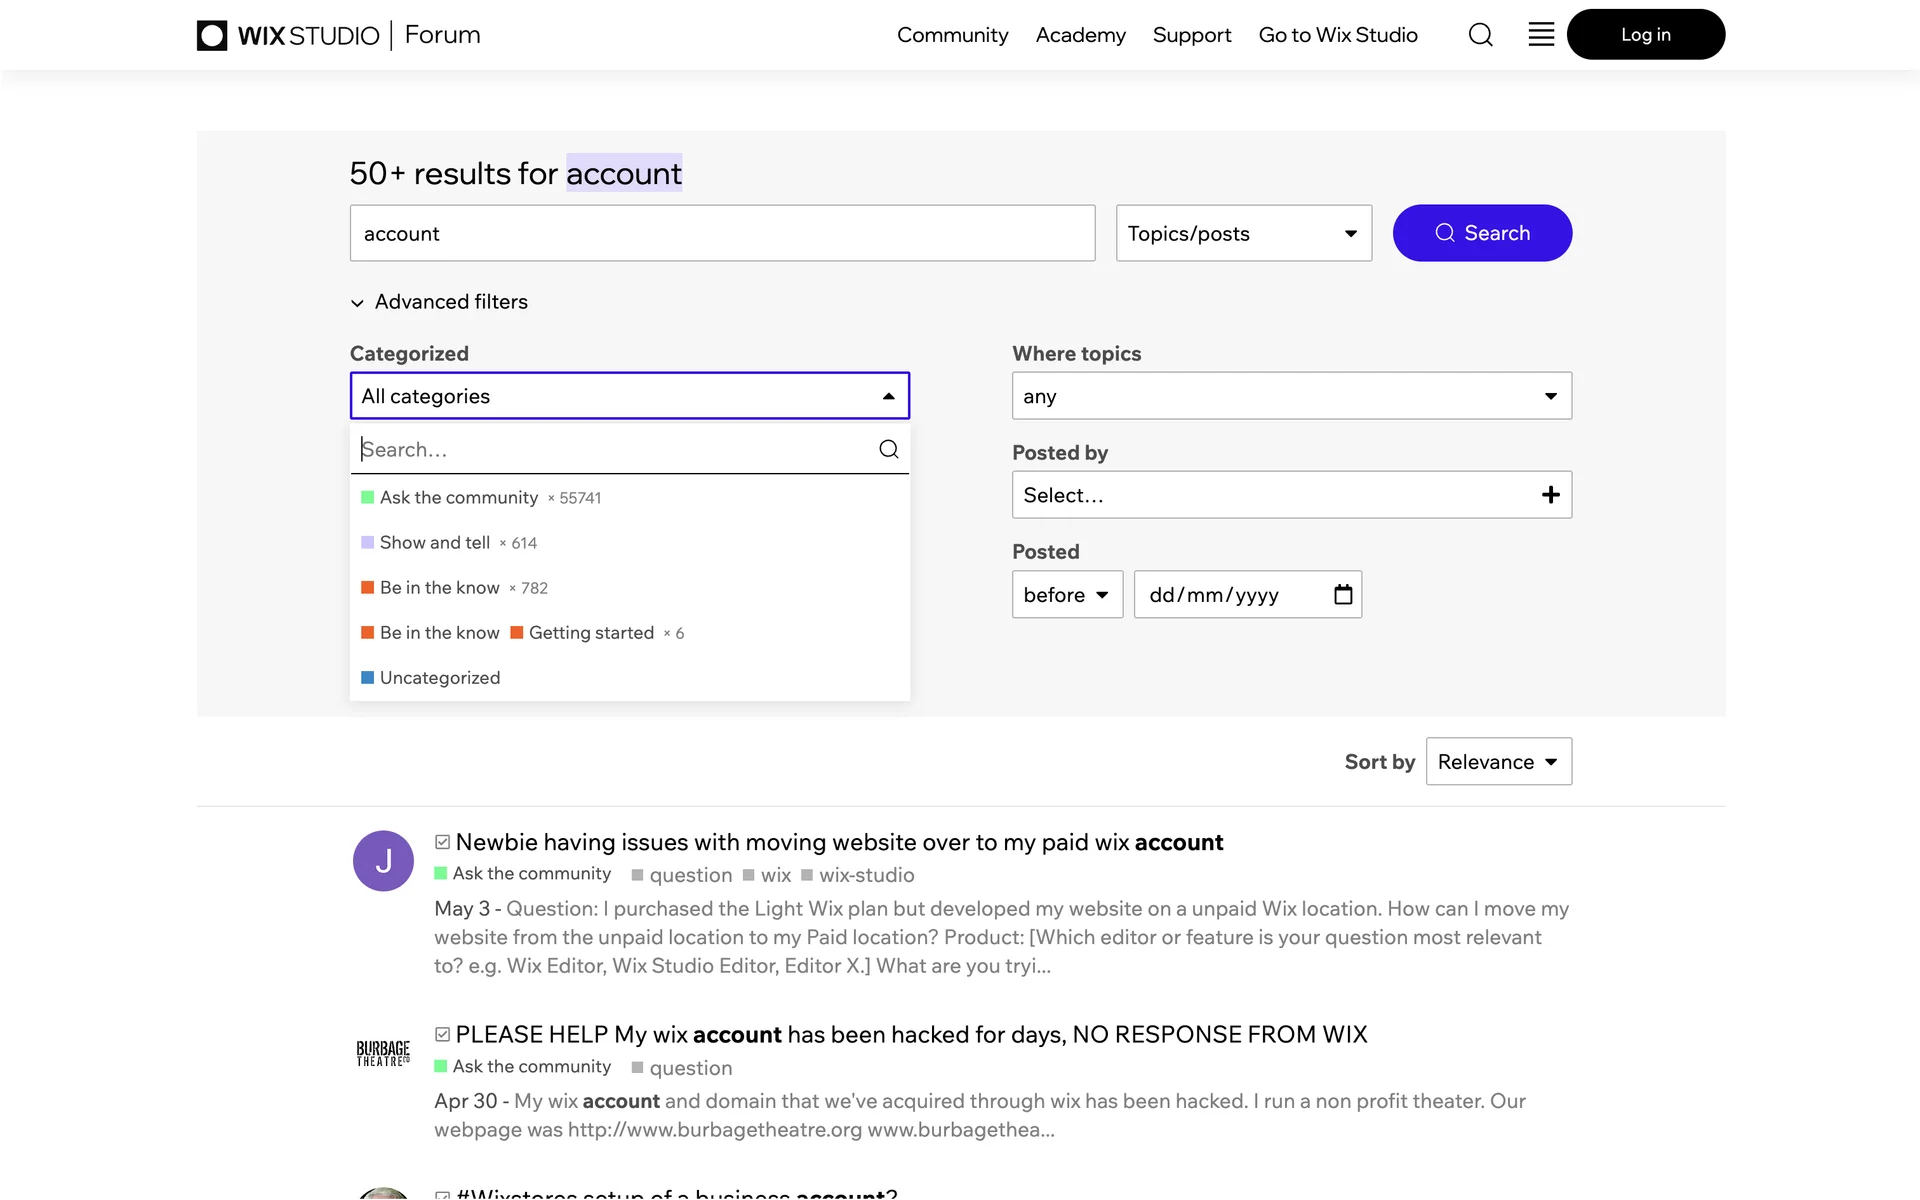Click the calendar icon in date field
Screen dimensions: 1920x1200
tap(1343, 595)
